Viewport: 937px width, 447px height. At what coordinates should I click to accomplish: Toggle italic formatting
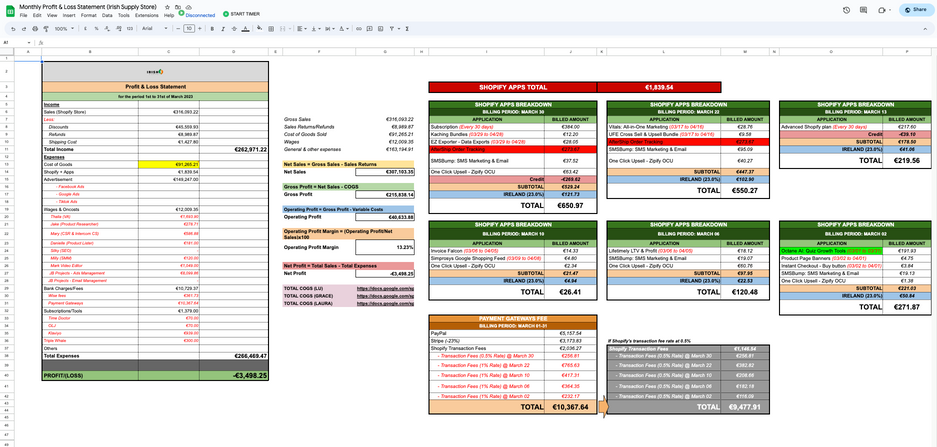222,29
